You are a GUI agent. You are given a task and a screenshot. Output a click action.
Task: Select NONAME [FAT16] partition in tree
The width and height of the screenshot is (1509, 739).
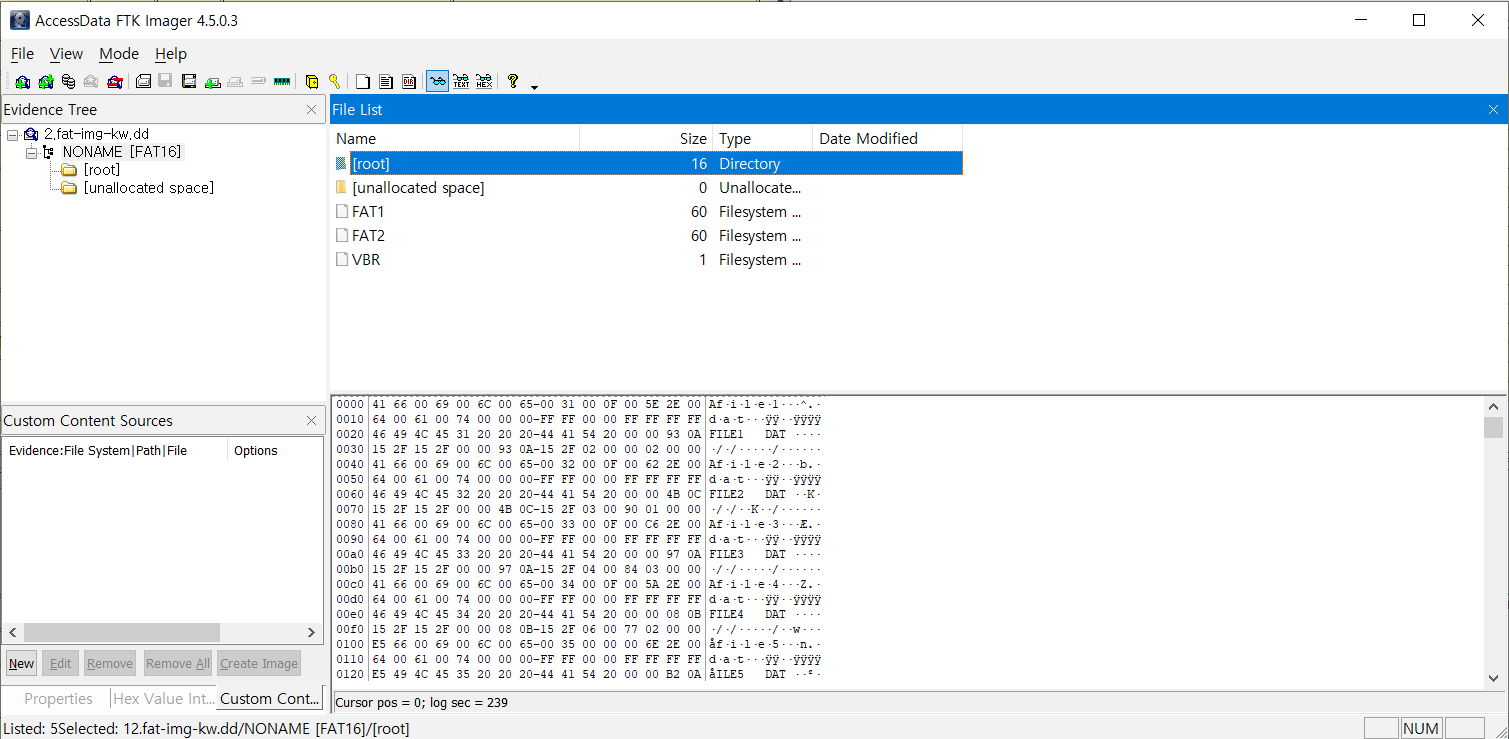click(122, 152)
